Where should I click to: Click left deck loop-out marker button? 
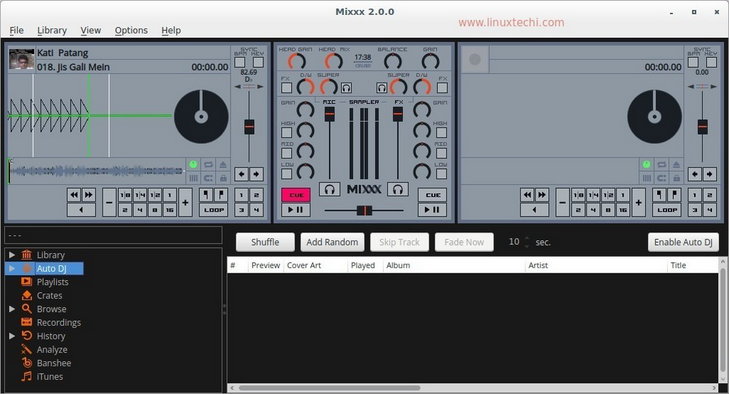(x=221, y=195)
